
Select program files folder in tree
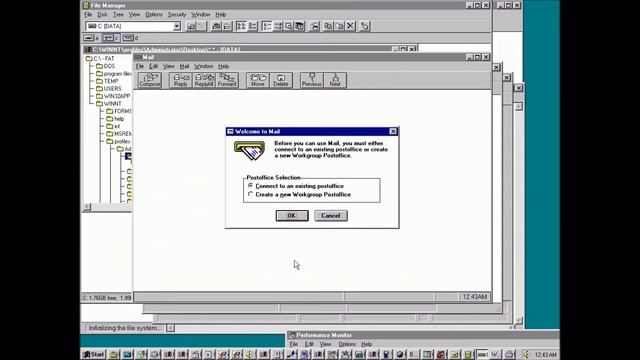click(x=114, y=73)
